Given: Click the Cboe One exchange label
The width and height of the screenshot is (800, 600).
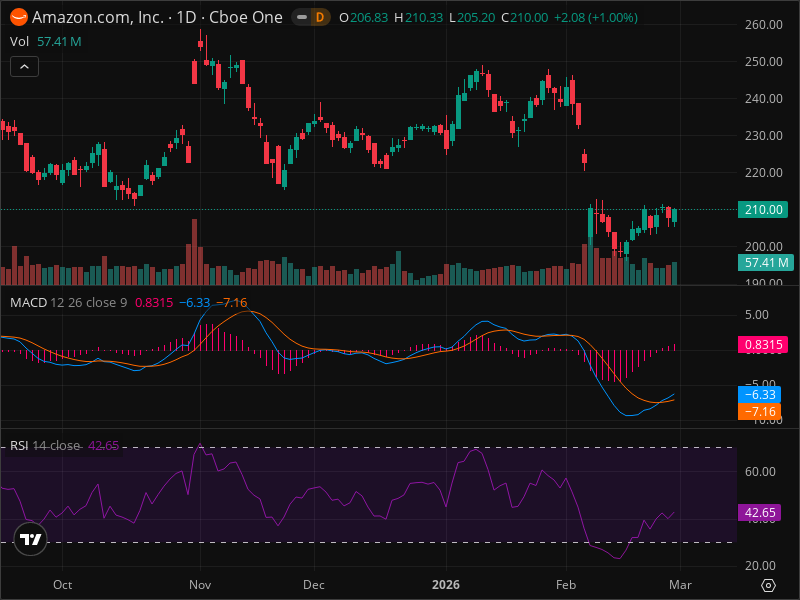Looking at the screenshot, I should [x=246, y=17].
